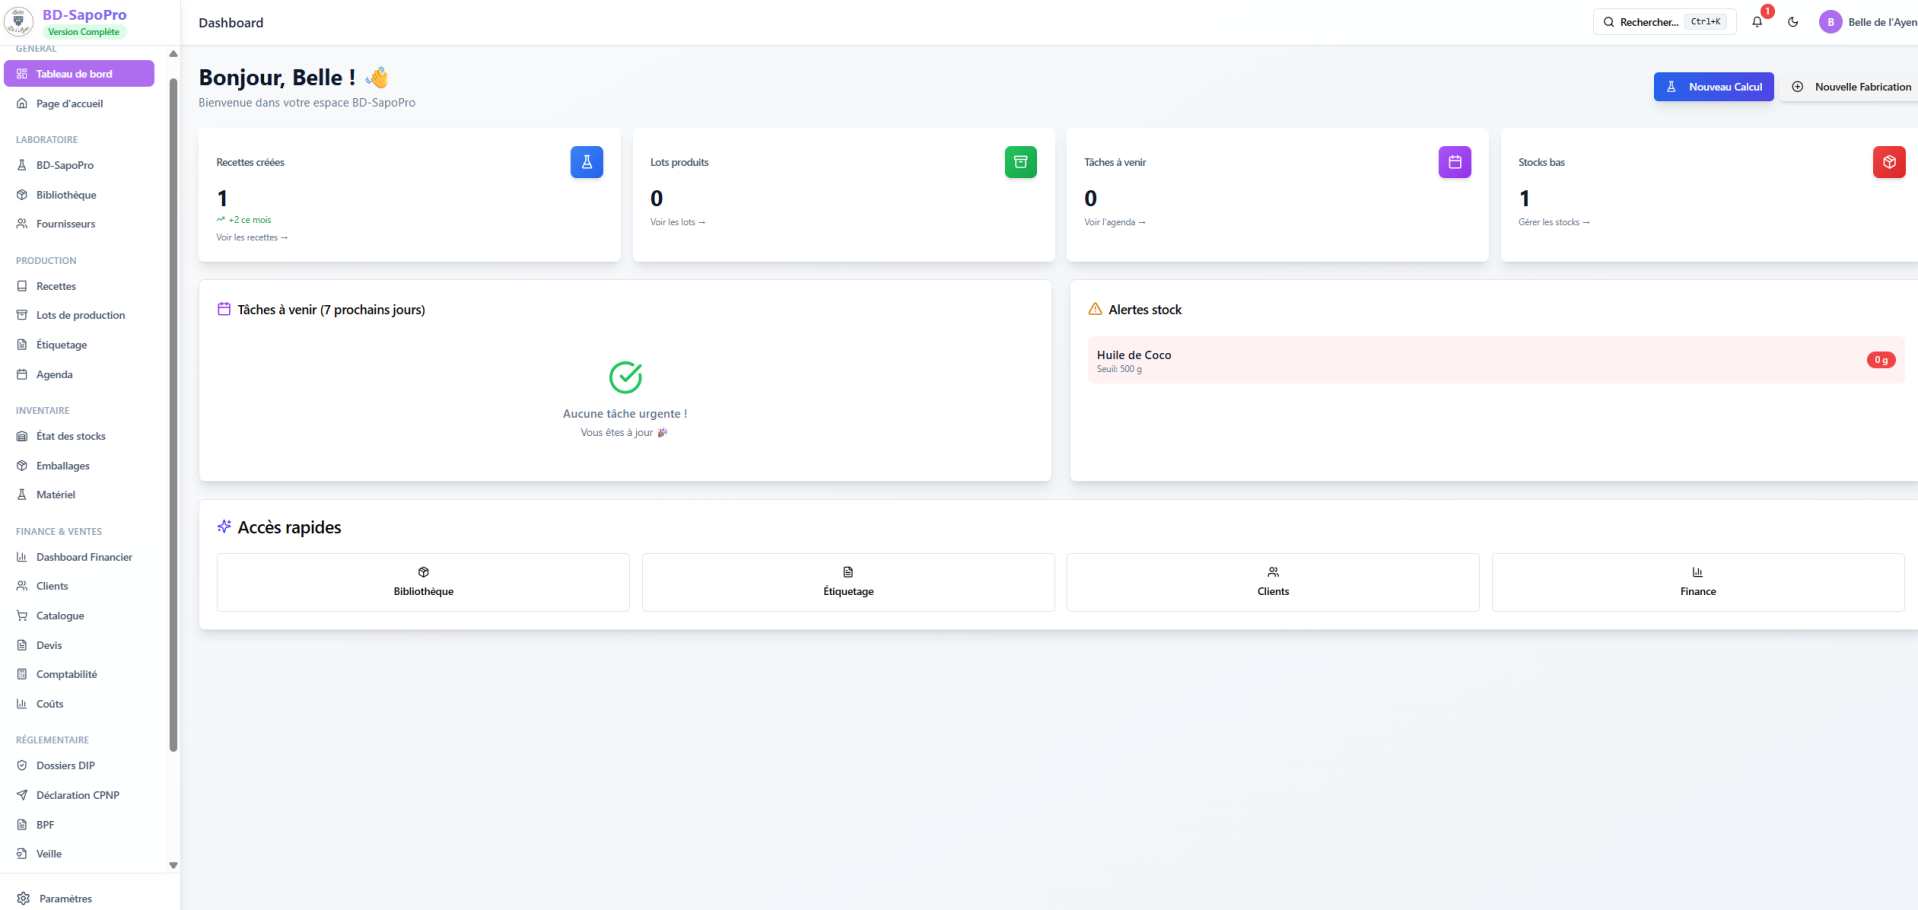Follow the Voir les recettes link
The height and width of the screenshot is (910, 1918).
point(252,238)
